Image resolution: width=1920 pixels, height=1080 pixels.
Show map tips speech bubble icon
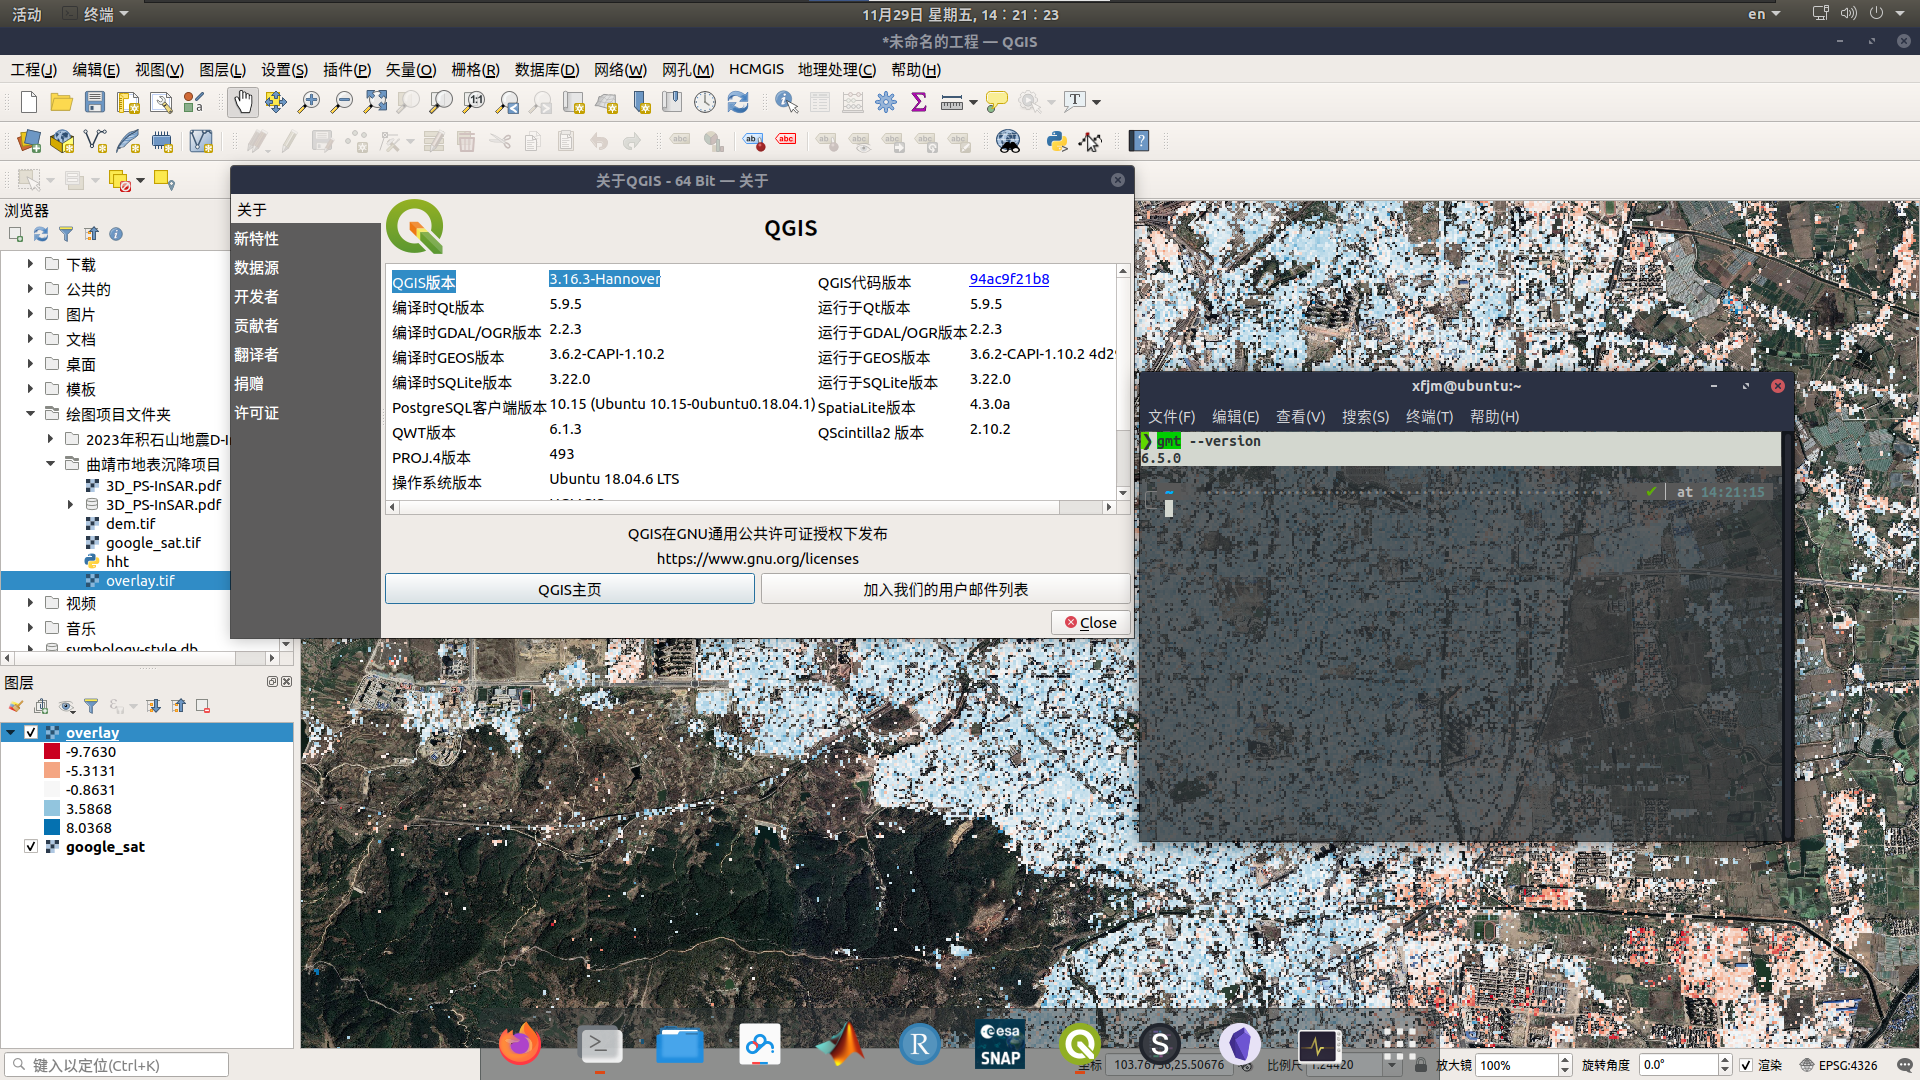(x=996, y=102)
